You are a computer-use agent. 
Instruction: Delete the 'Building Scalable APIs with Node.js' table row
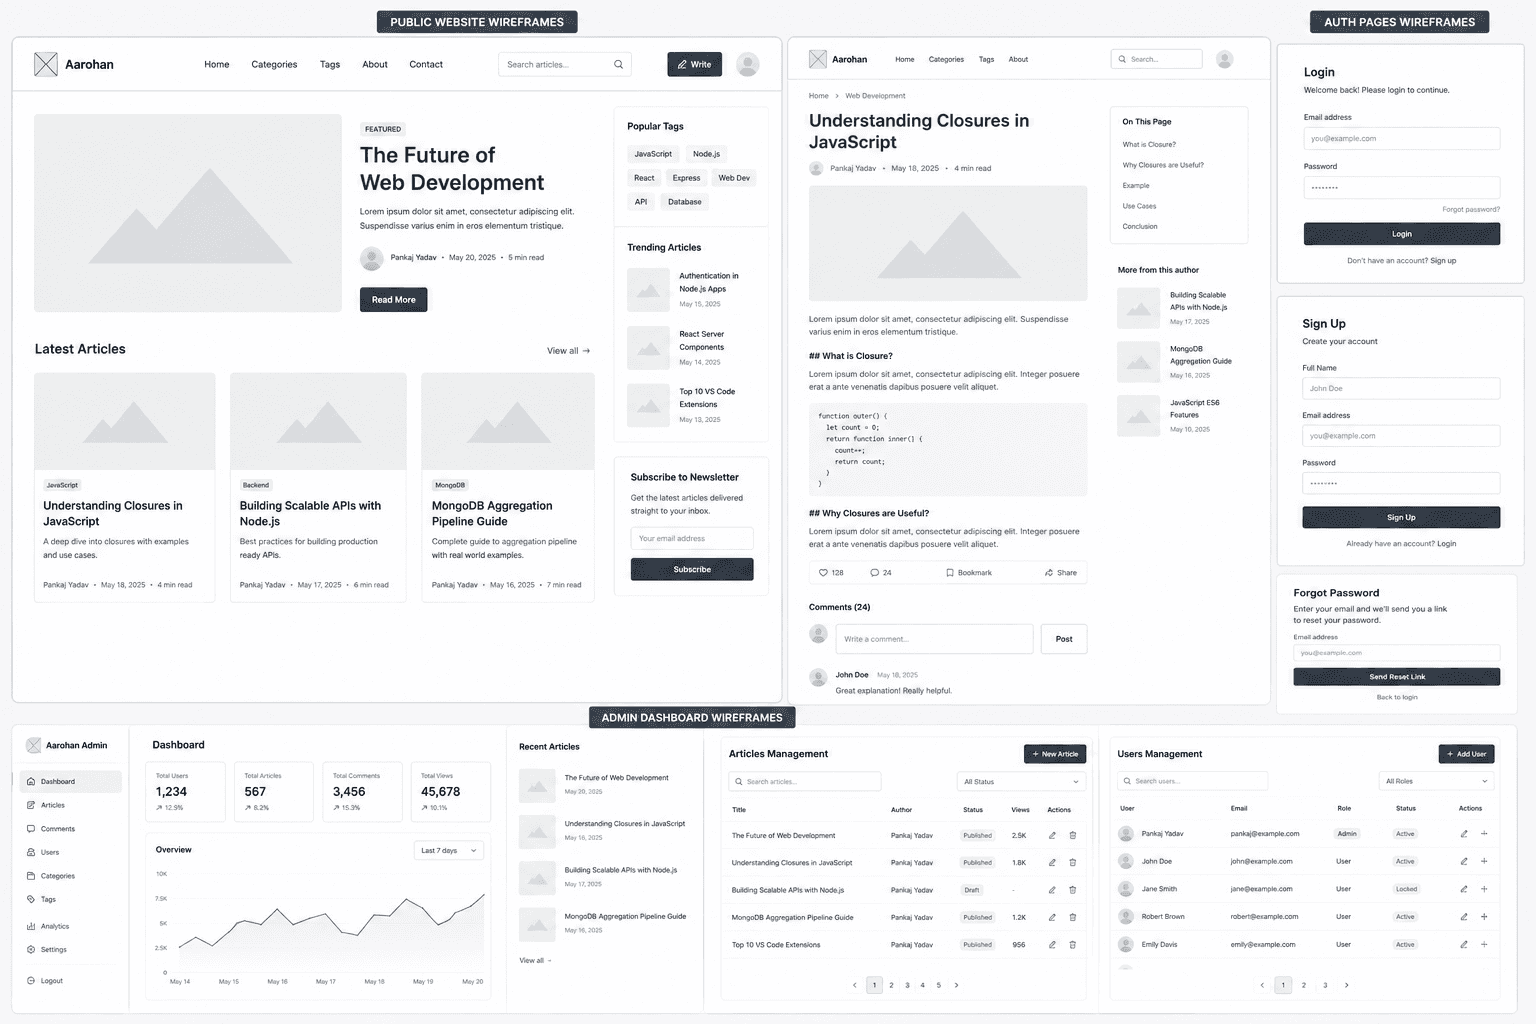point(1073,890)
